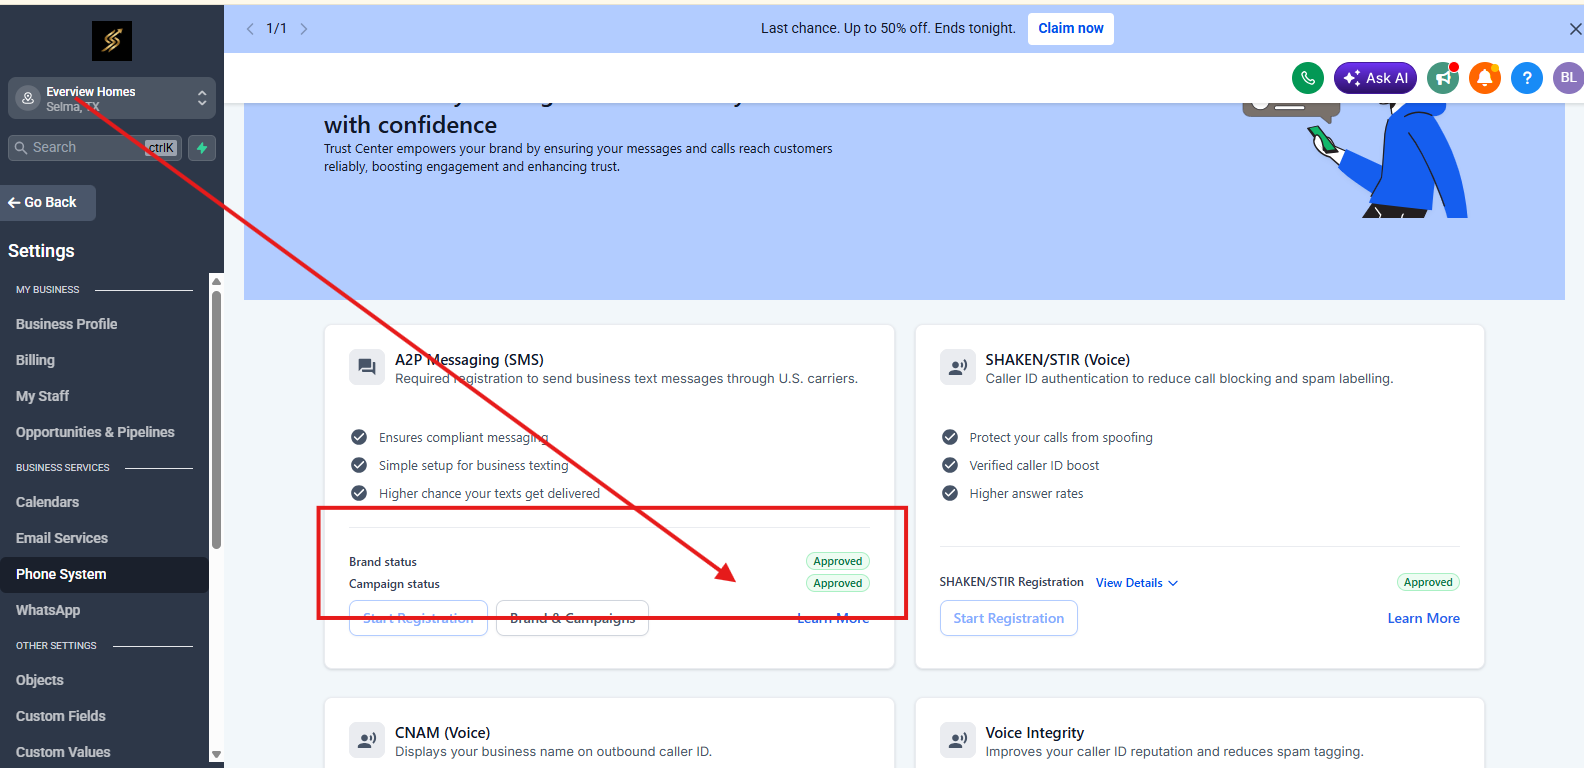
Task: Click the 'Campaign status' label
Action: [x=394, y=584]
